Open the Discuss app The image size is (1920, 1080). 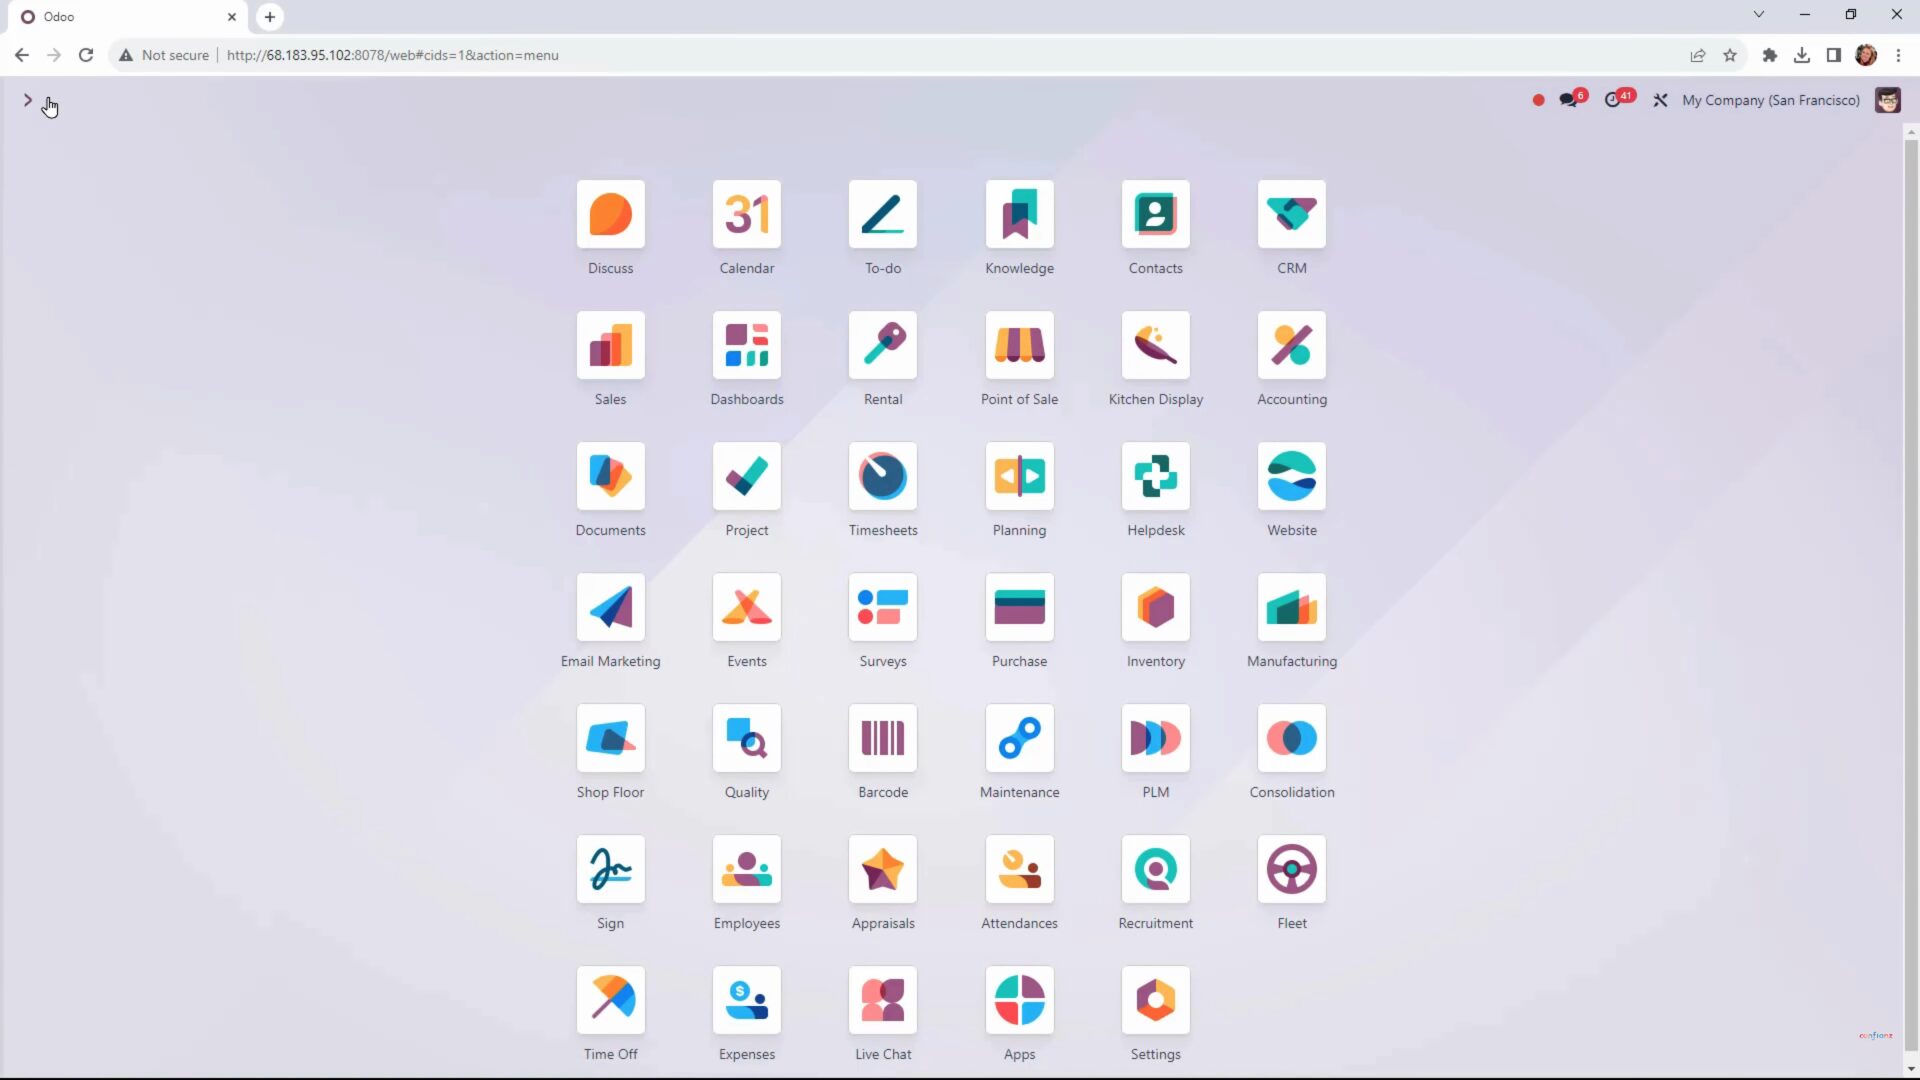pos(610,214)
